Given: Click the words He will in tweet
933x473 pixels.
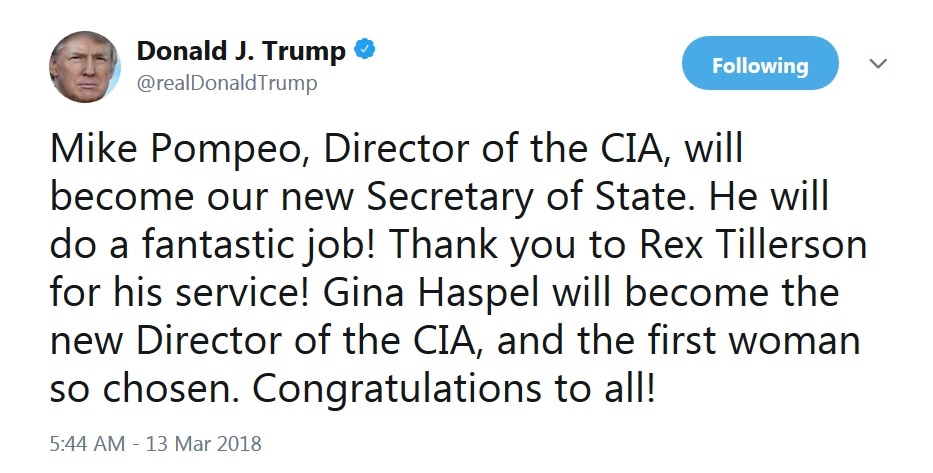Looking at the screenshot, I should 768,197.
